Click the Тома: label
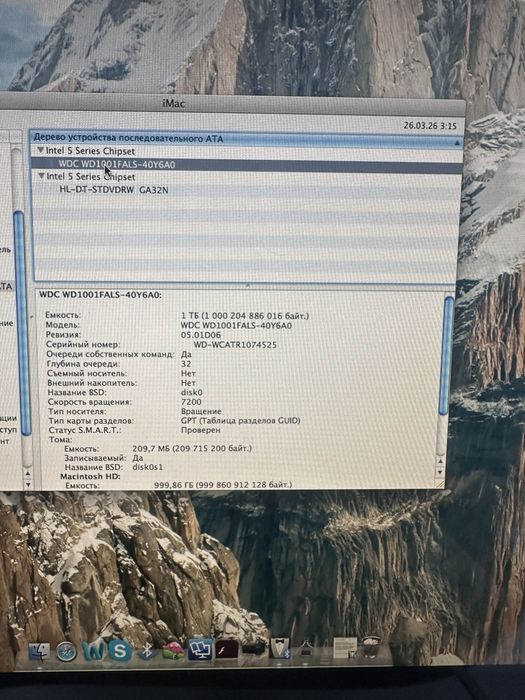 (60, 440)
